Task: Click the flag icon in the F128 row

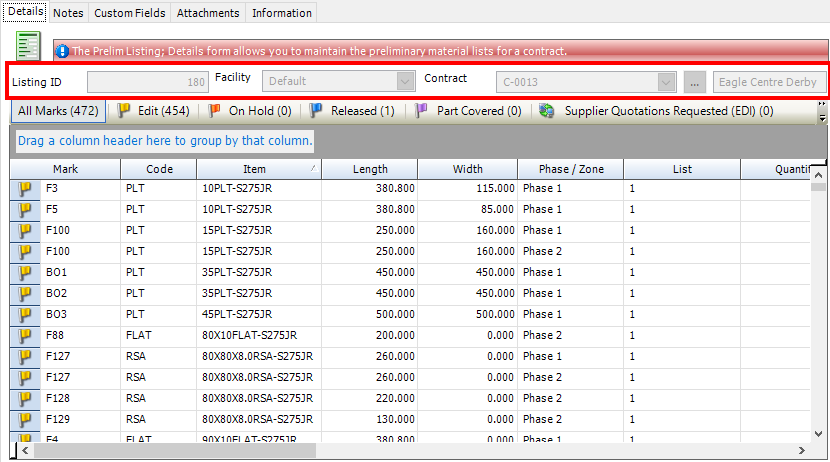Action: click(25, 399)
